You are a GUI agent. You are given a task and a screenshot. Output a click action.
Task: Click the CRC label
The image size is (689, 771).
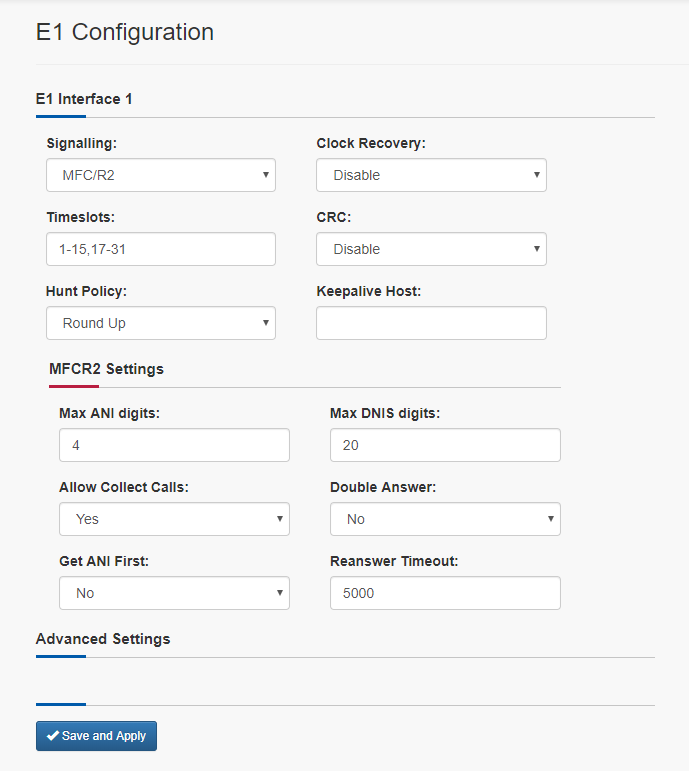pos(334,217)
